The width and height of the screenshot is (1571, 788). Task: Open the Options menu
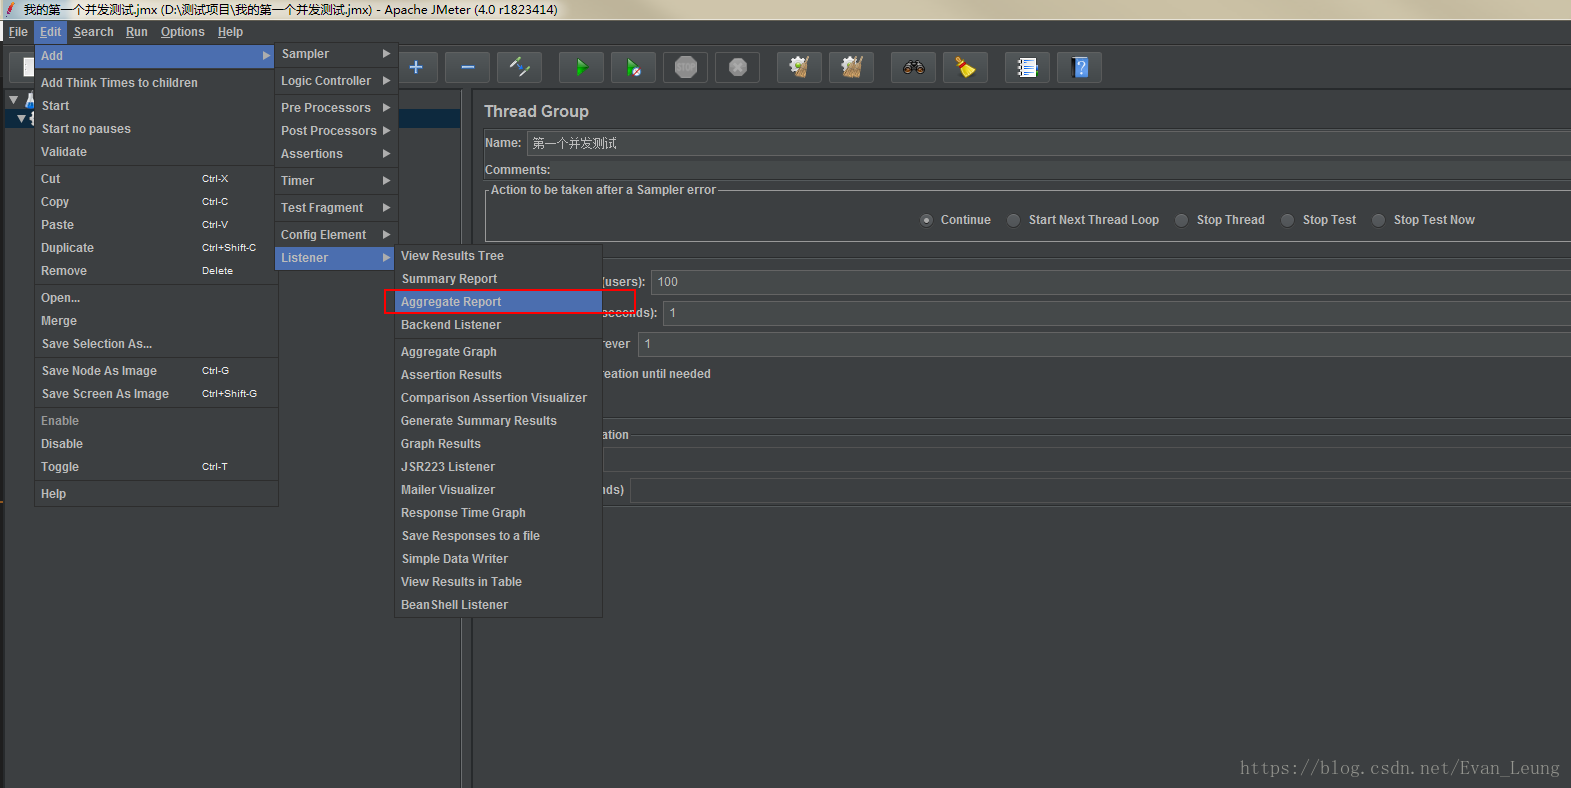[x=183, y=32]
